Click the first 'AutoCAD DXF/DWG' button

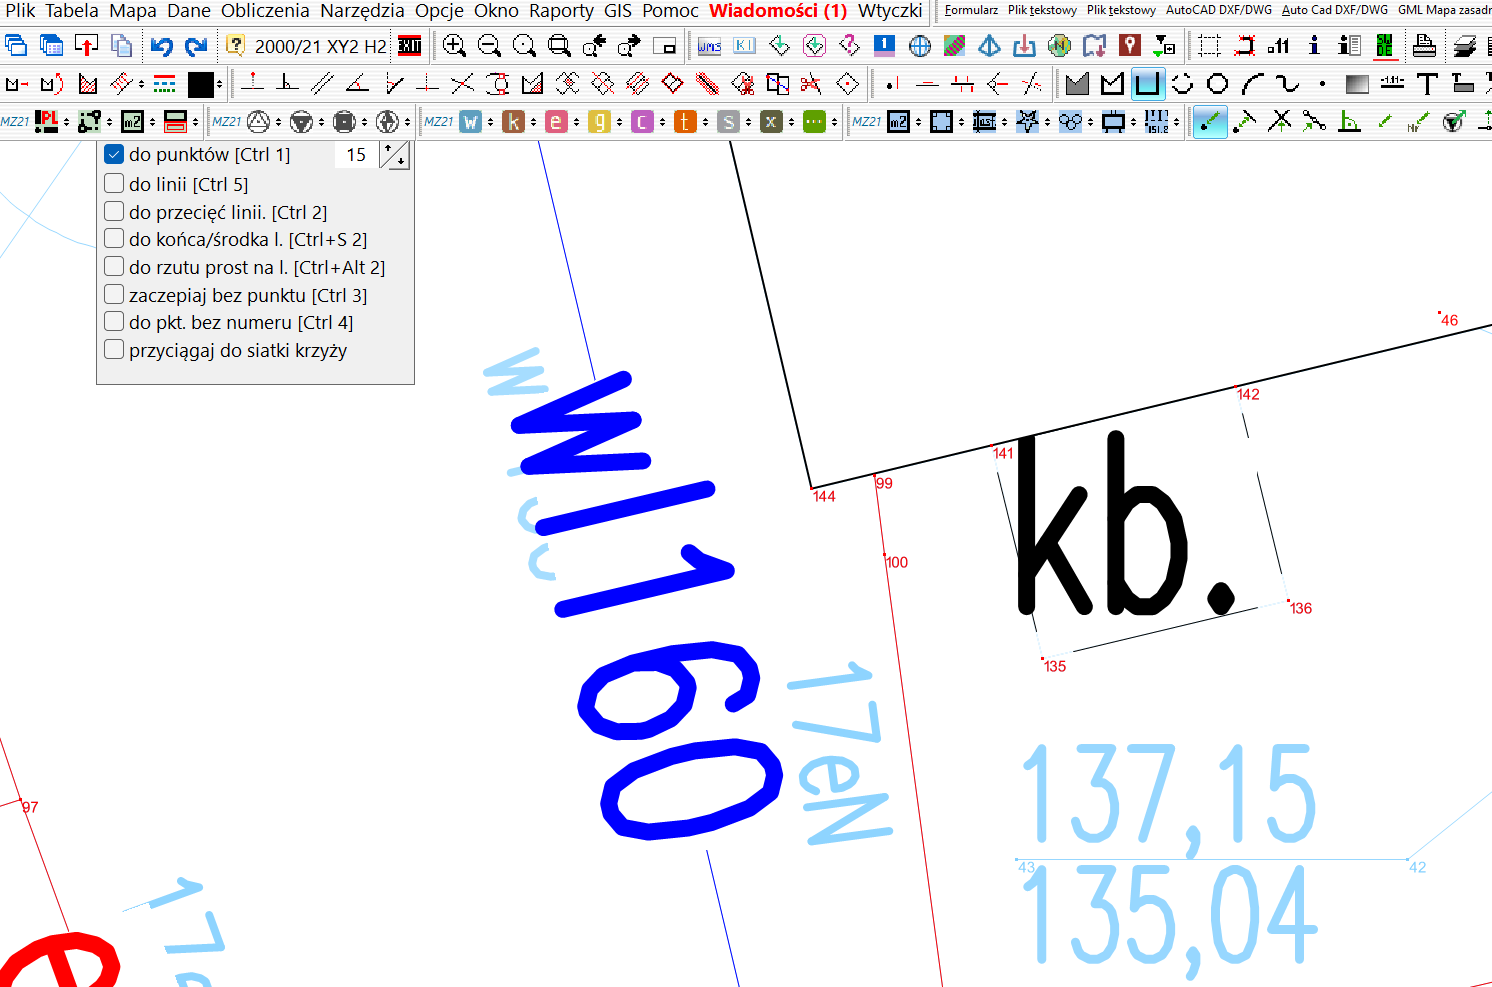pos(1219,10)
